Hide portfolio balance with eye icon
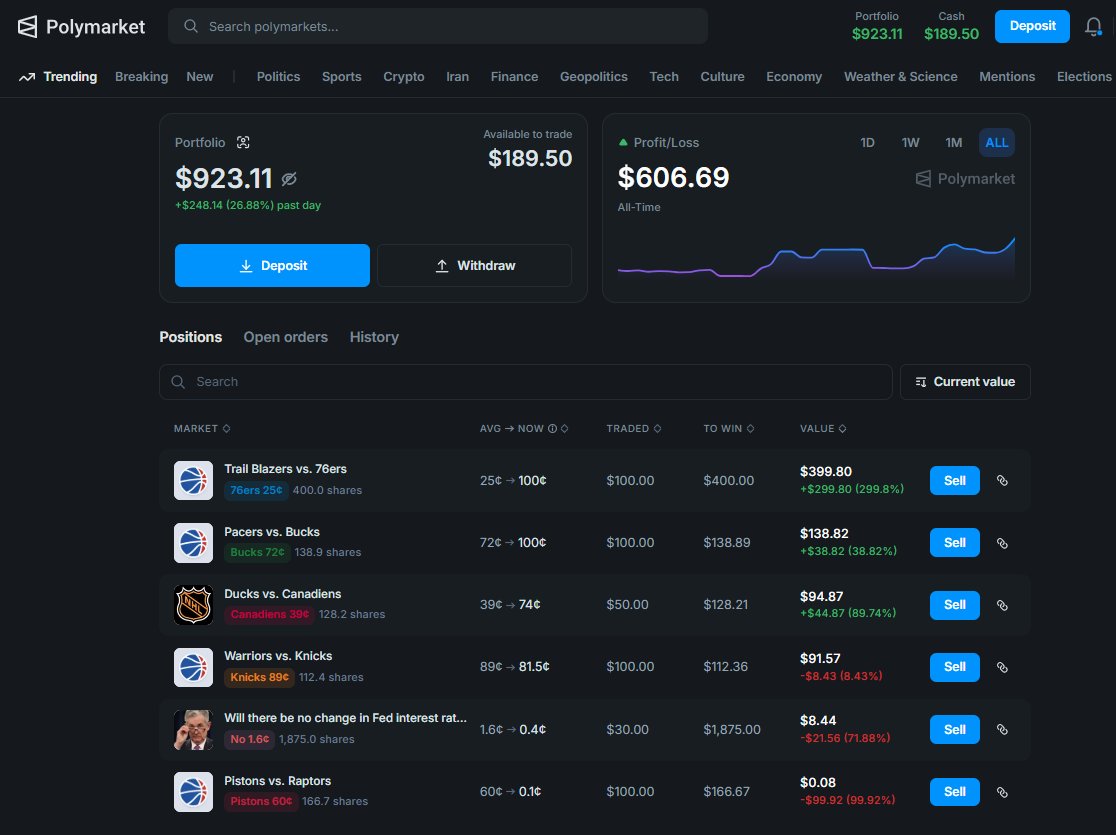Viewport: 1116px width, 835px height. point(289,179)
